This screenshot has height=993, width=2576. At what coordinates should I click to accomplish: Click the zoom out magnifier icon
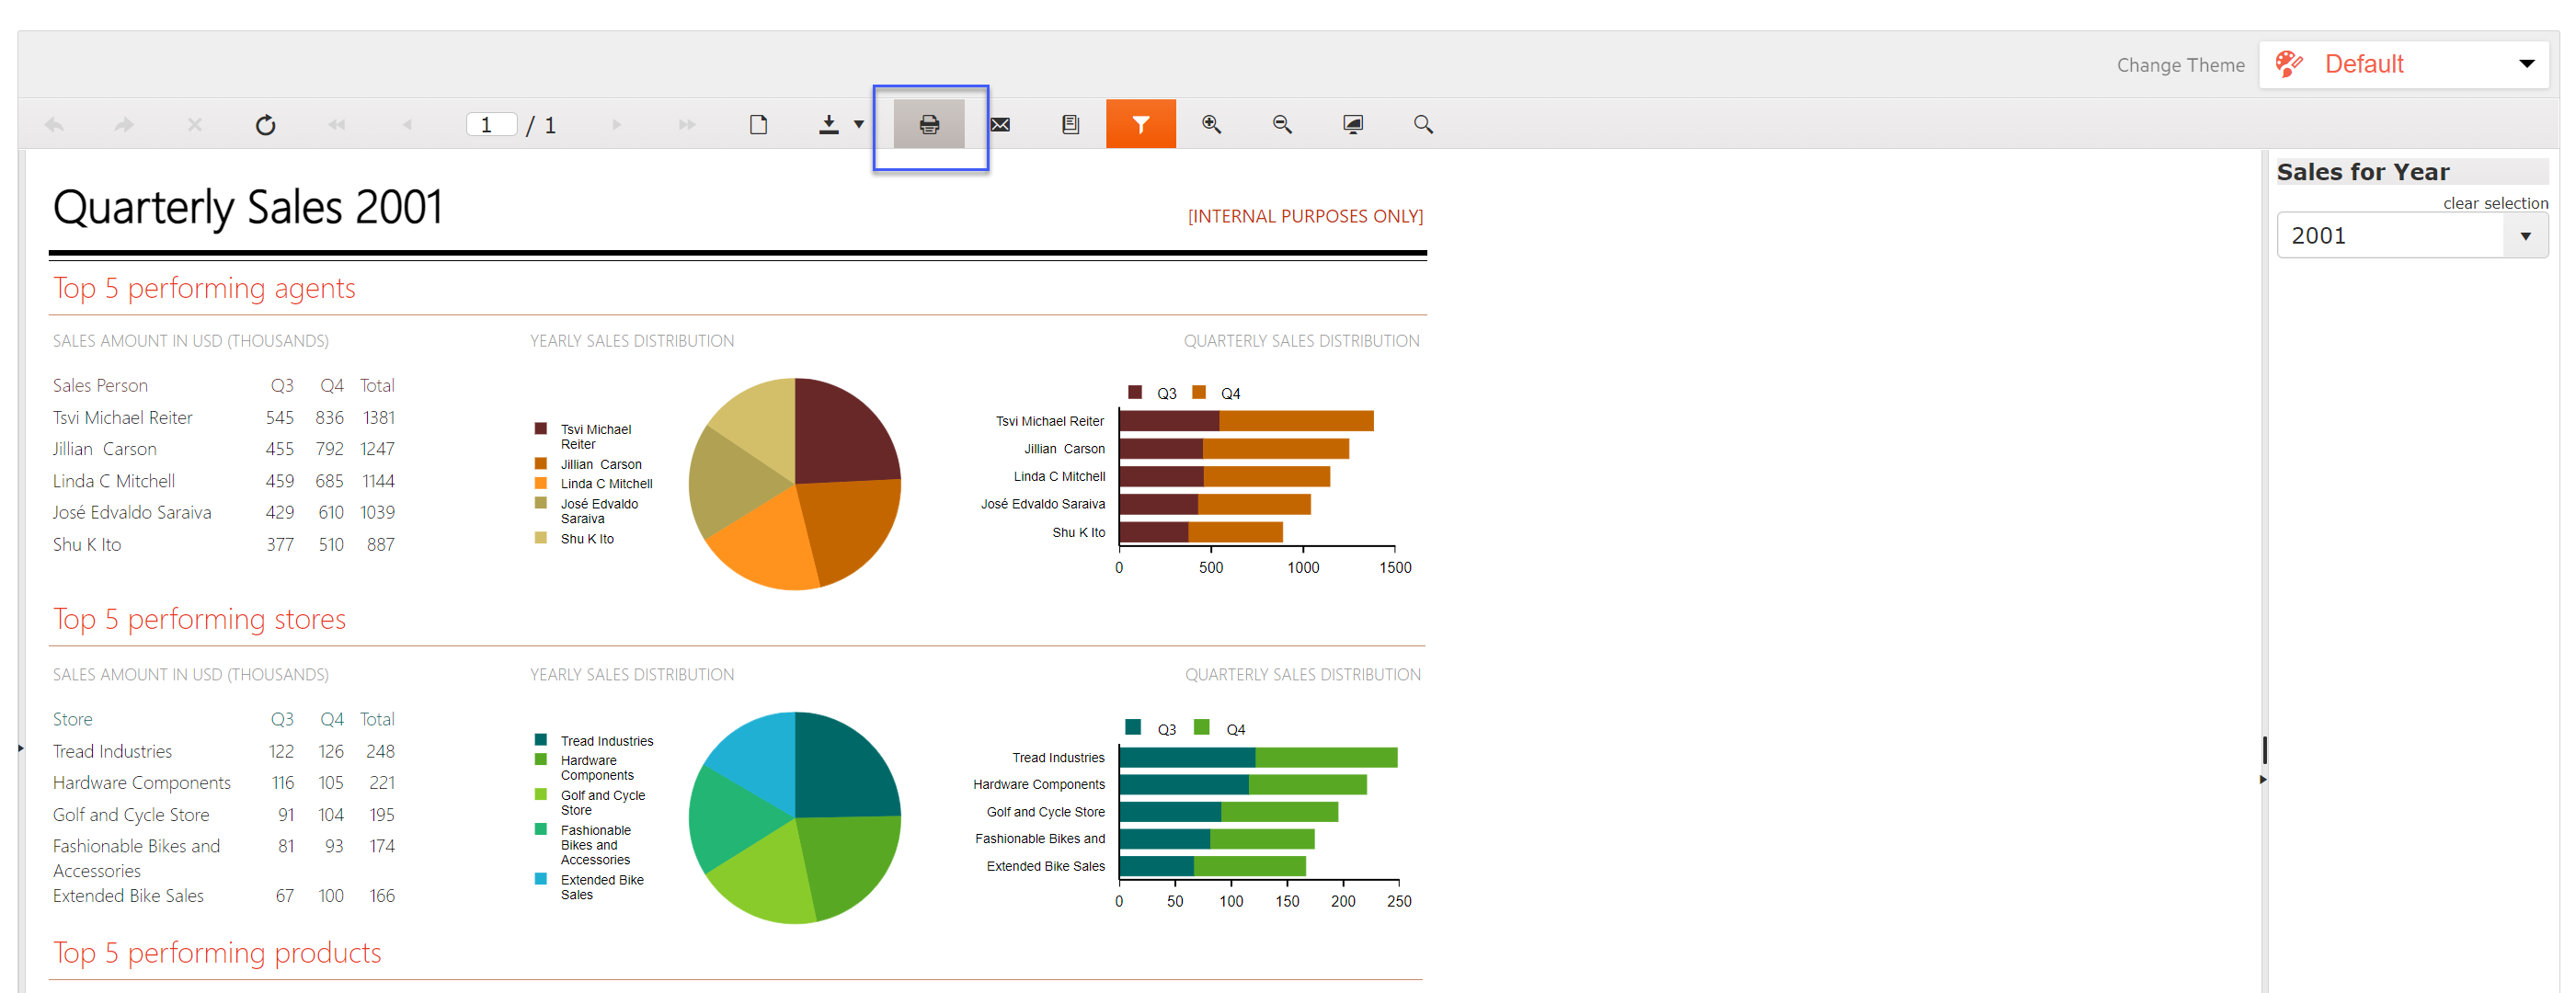tap(1281, 125)
